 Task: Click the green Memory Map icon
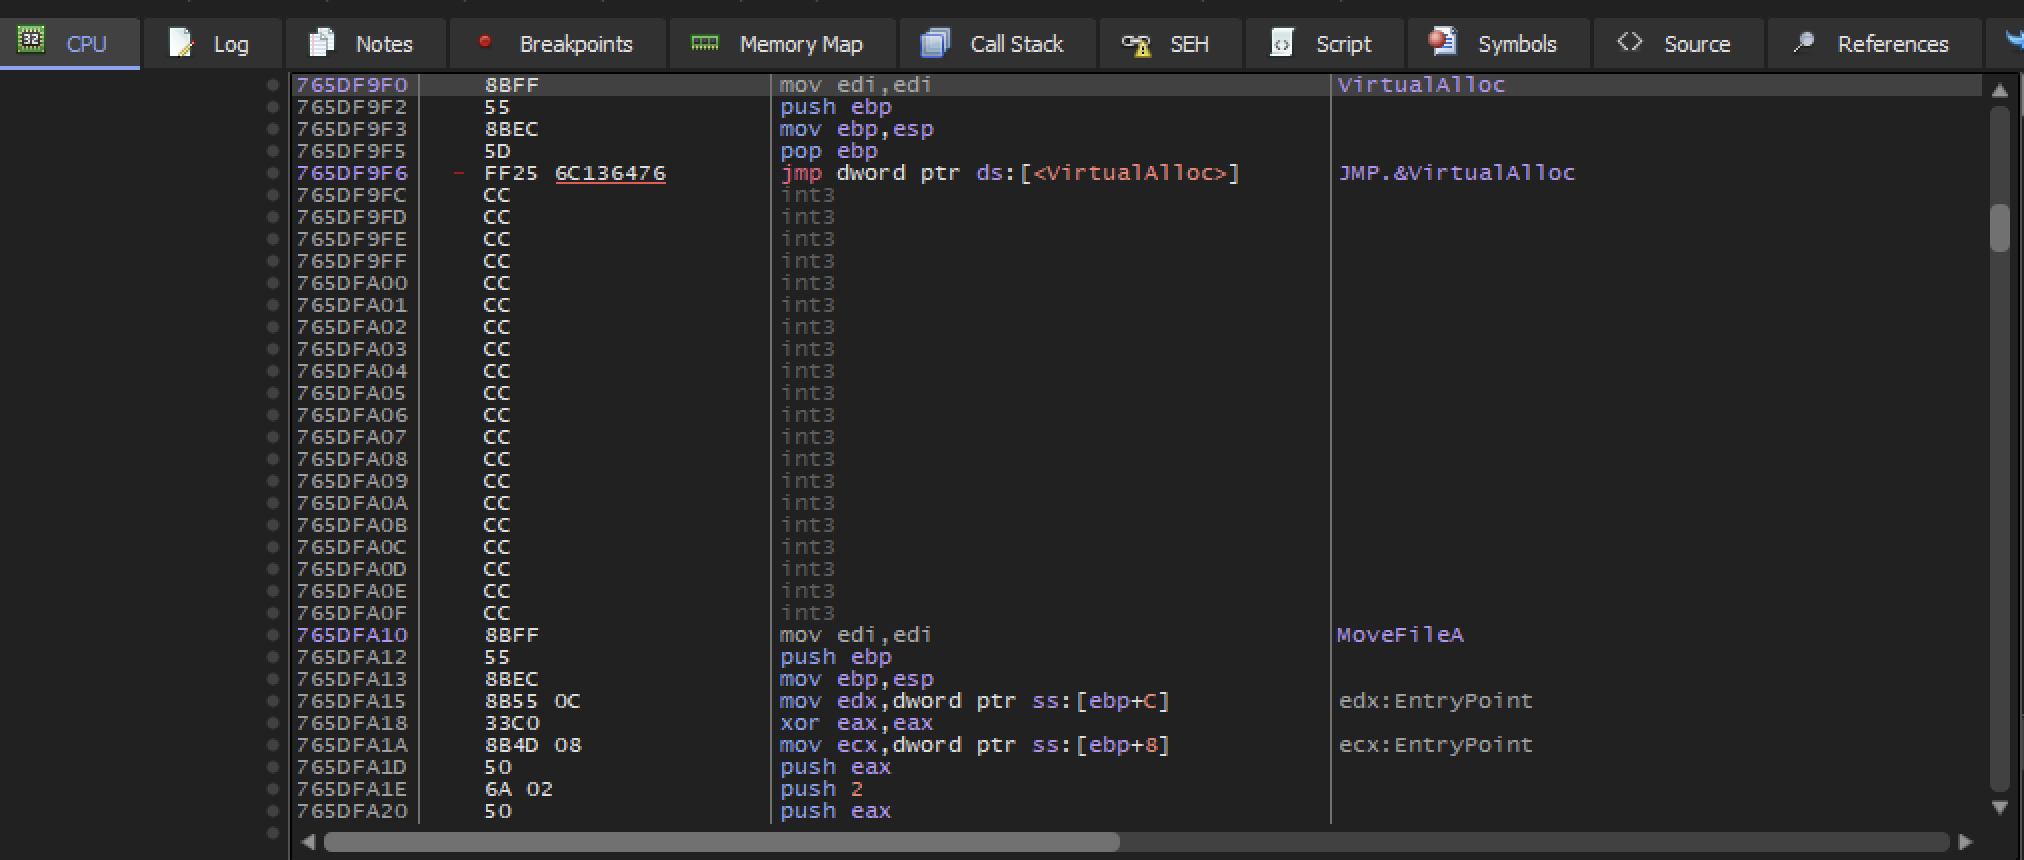click(705, 43)
